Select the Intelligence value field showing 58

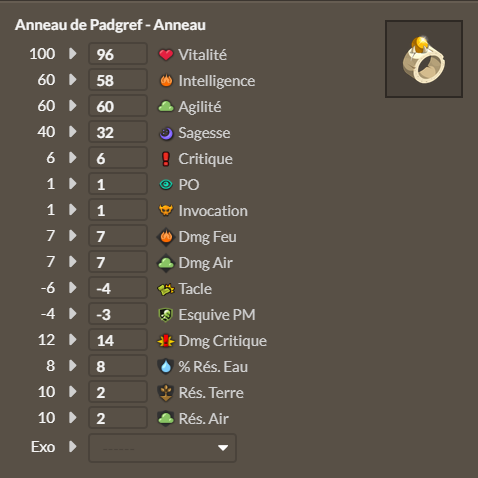(118, 80)
